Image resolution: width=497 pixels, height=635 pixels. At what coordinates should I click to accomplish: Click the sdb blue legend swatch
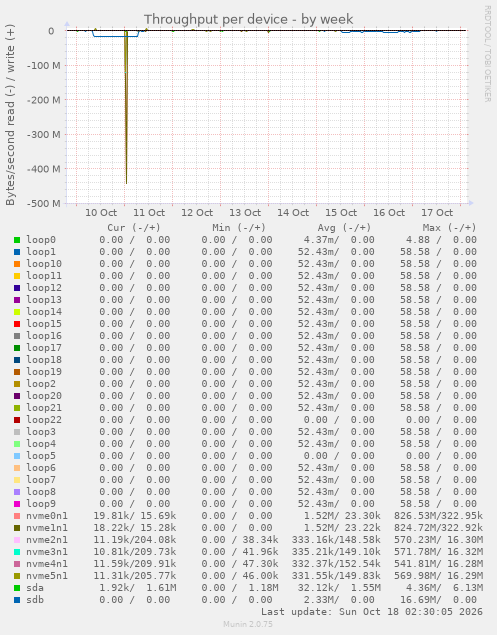coord(17,600)
